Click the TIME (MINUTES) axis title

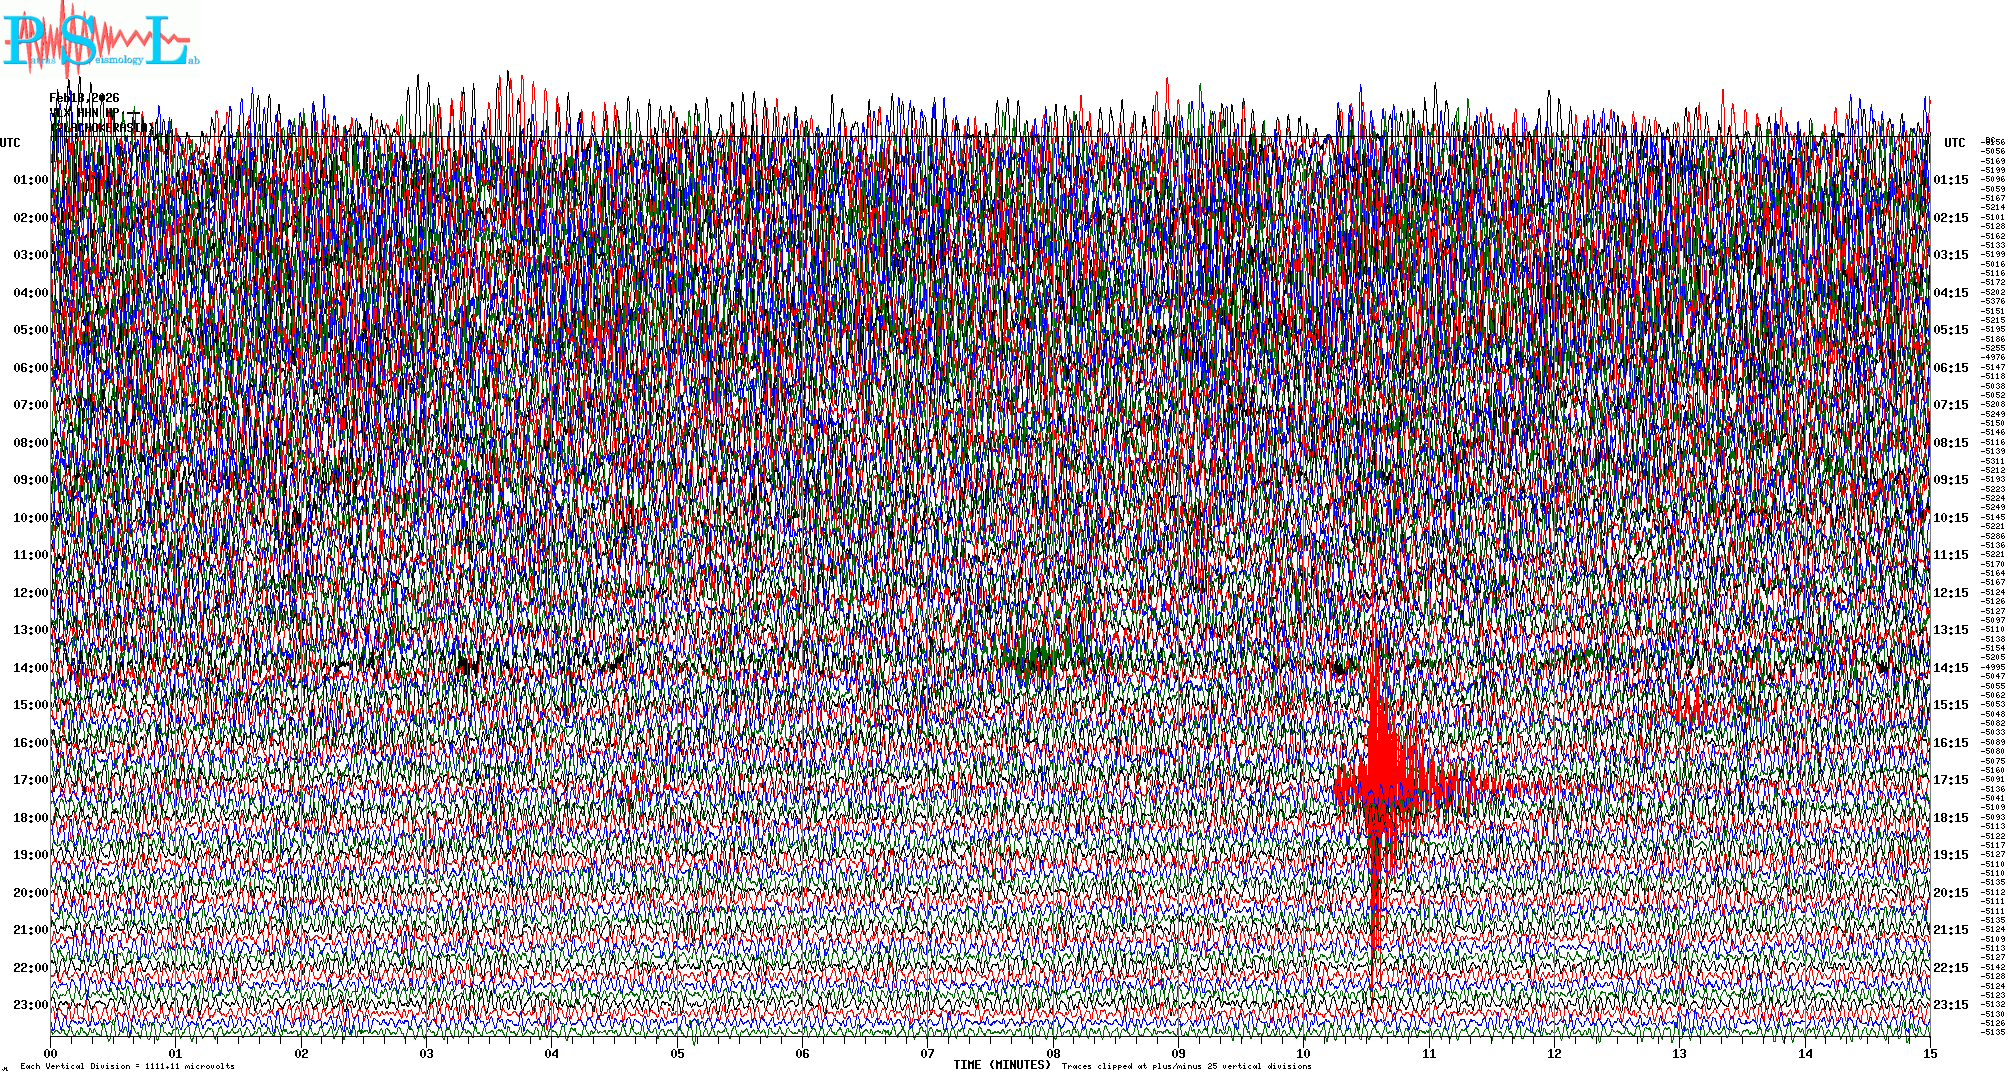click(x=1001, y=1065)
